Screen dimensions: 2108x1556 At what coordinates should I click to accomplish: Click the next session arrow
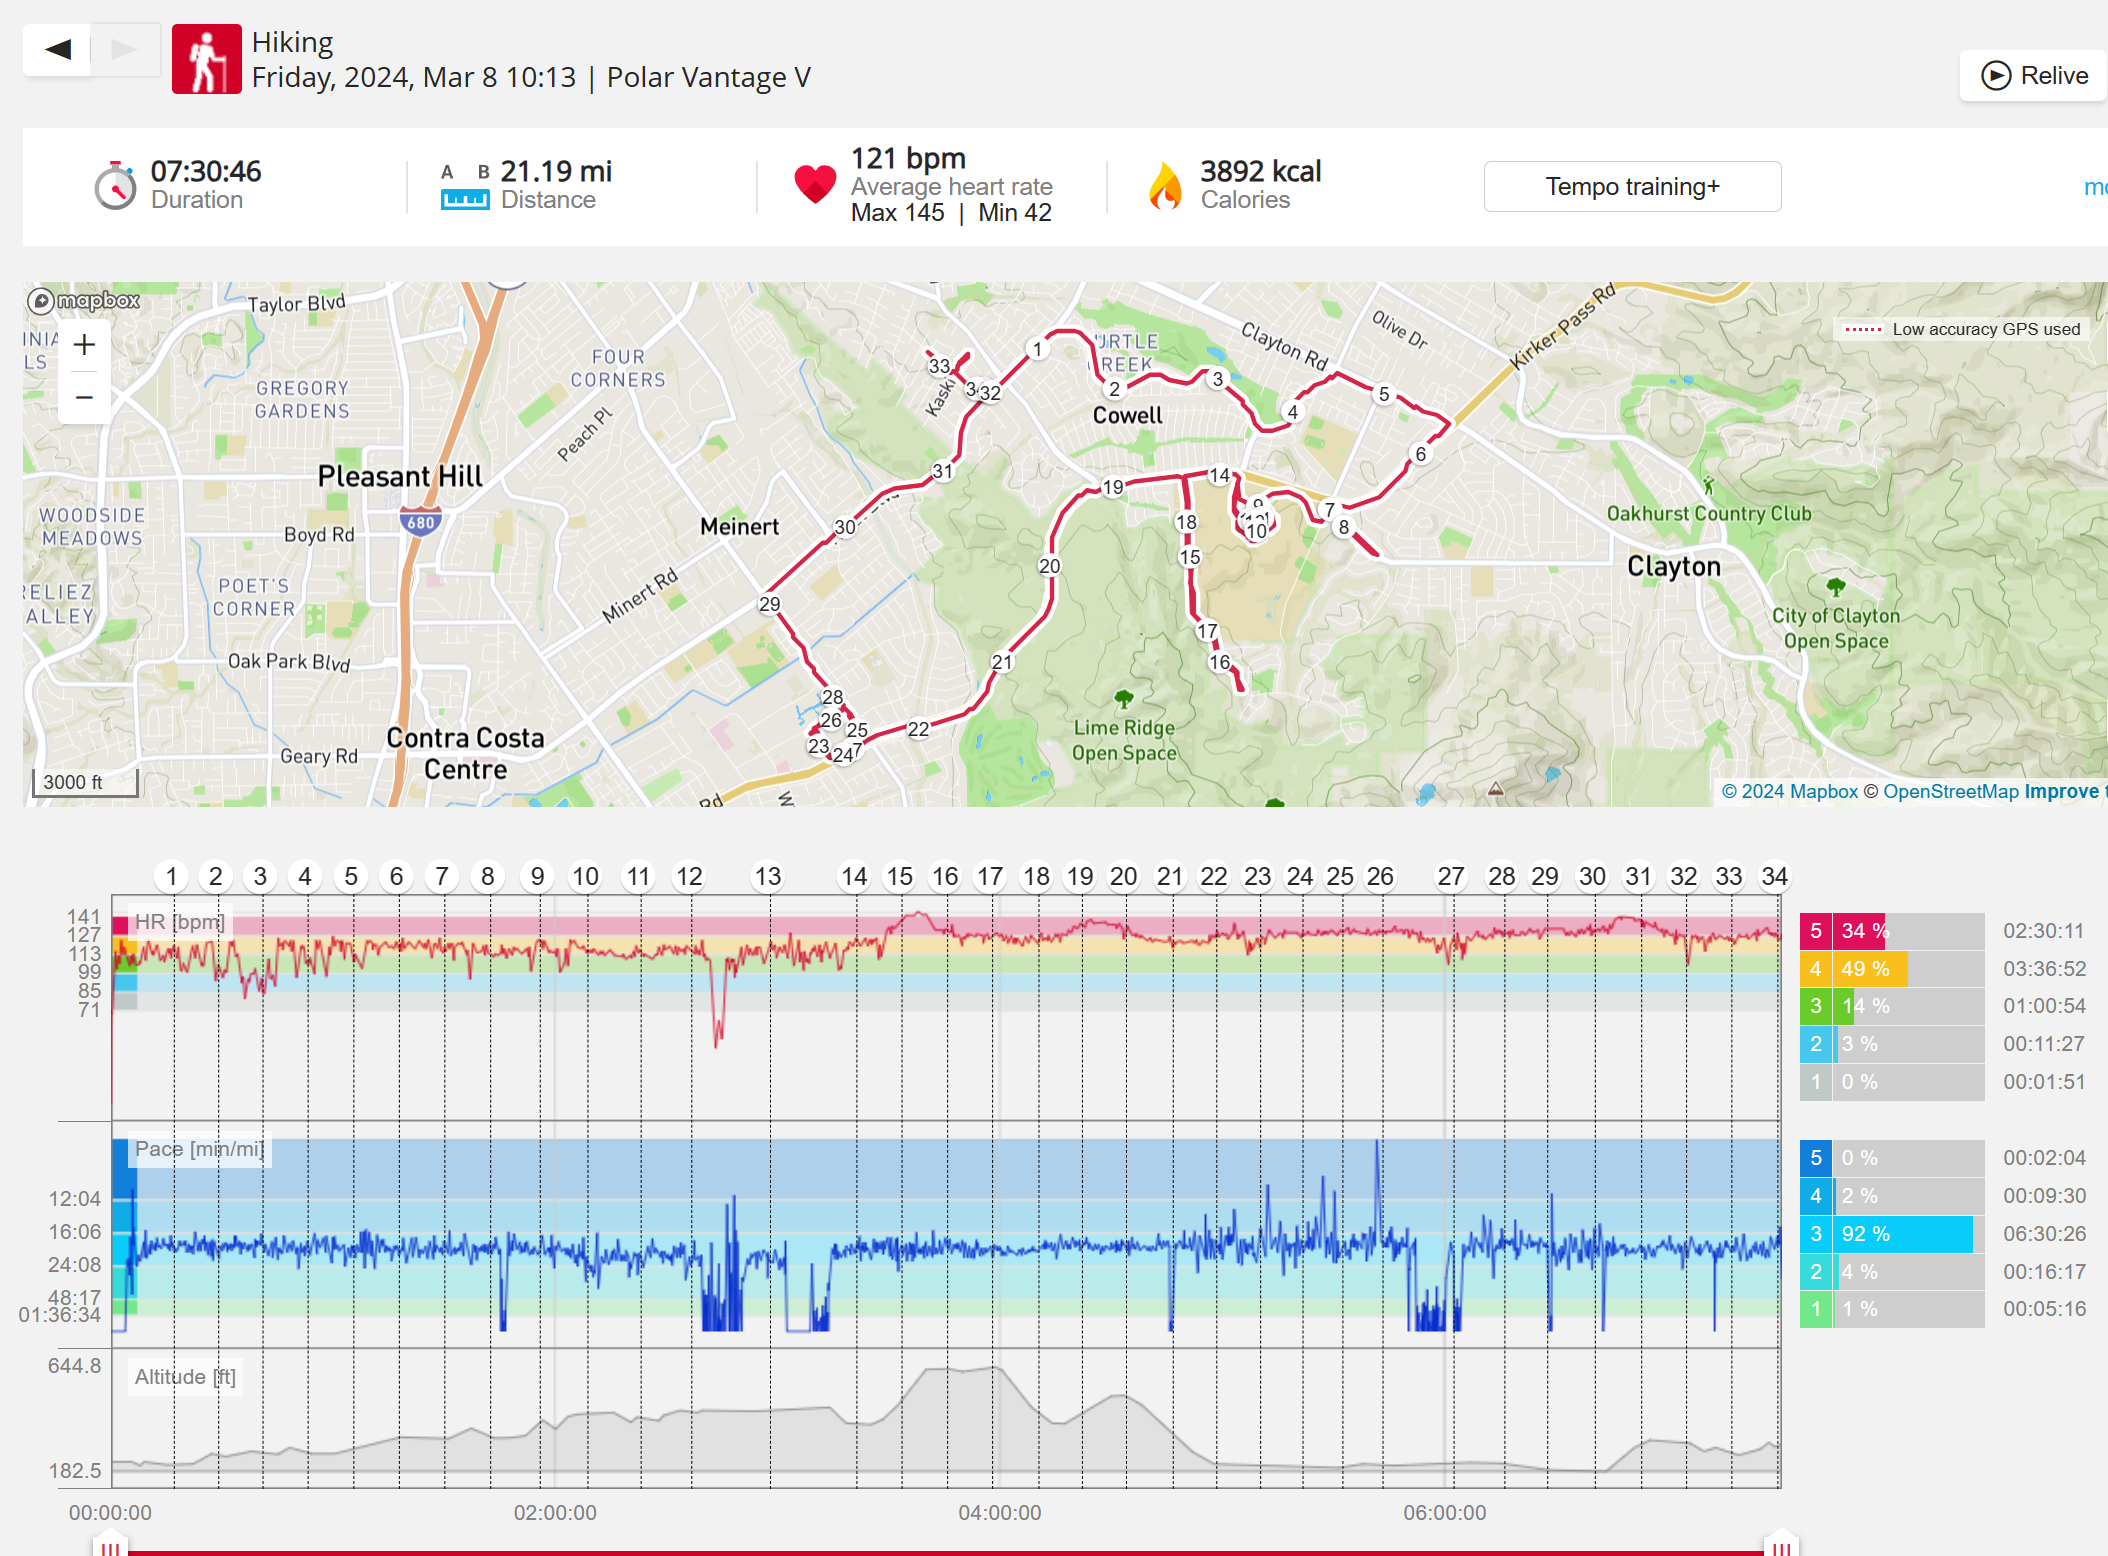click(125, 49)
